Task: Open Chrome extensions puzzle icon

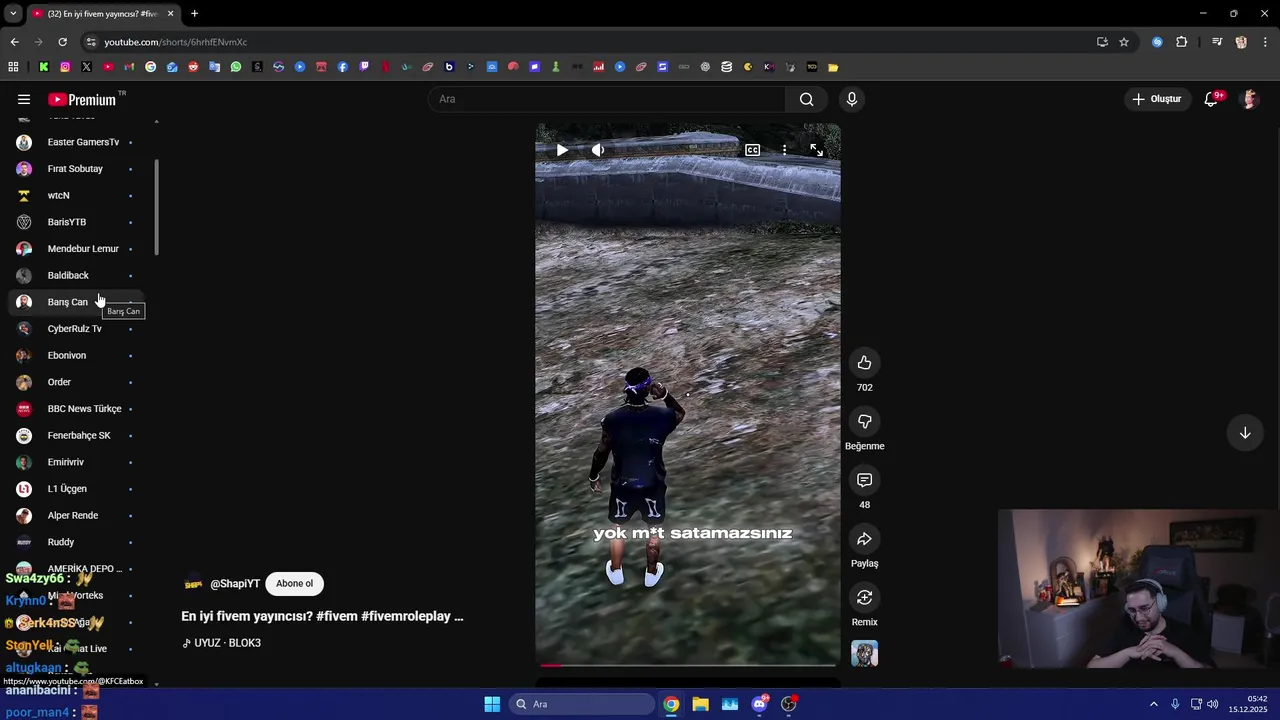Action: pyautogui.click(x=1182, y=42)
